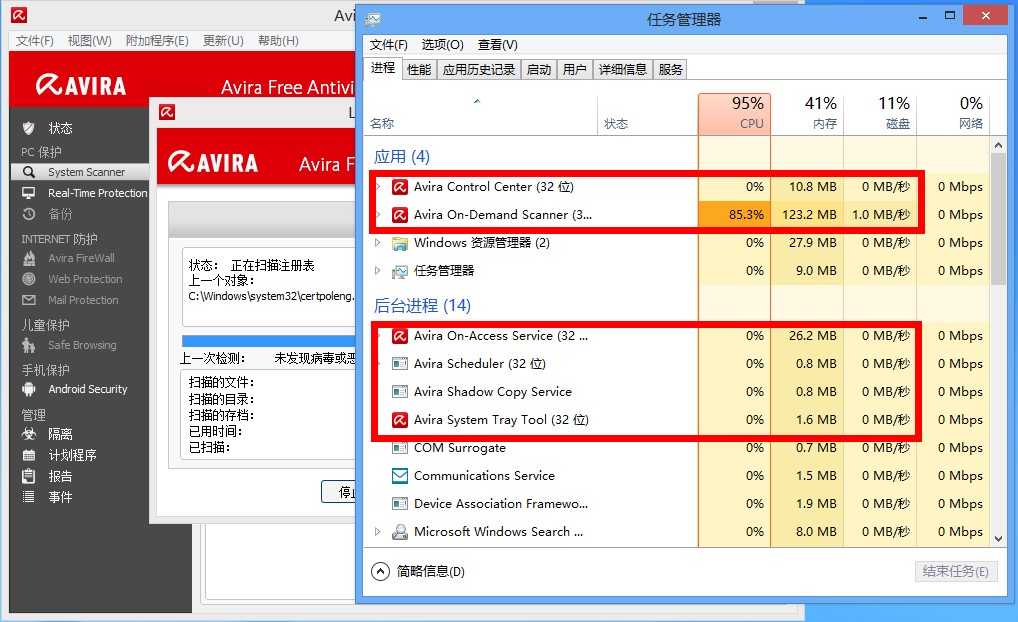Sort processes by the CPU column header

734,114
